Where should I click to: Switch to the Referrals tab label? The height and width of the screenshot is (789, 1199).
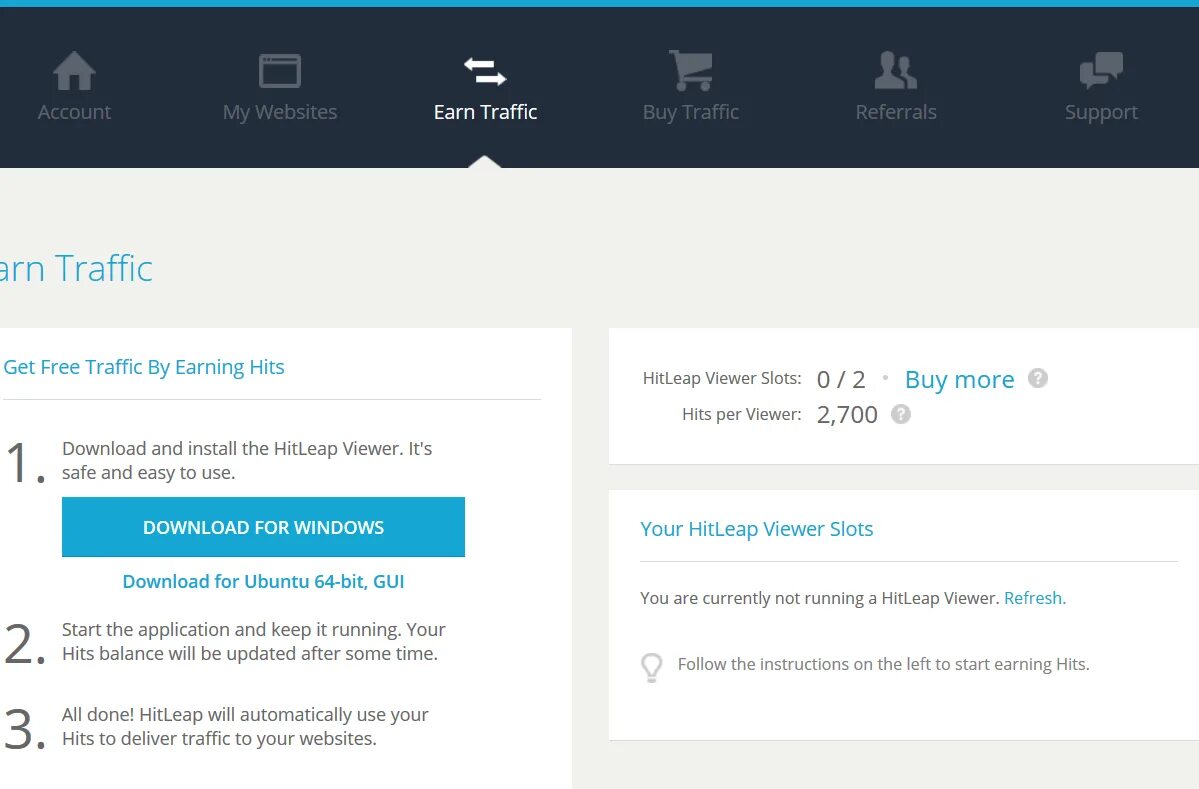tap(895, 112)
